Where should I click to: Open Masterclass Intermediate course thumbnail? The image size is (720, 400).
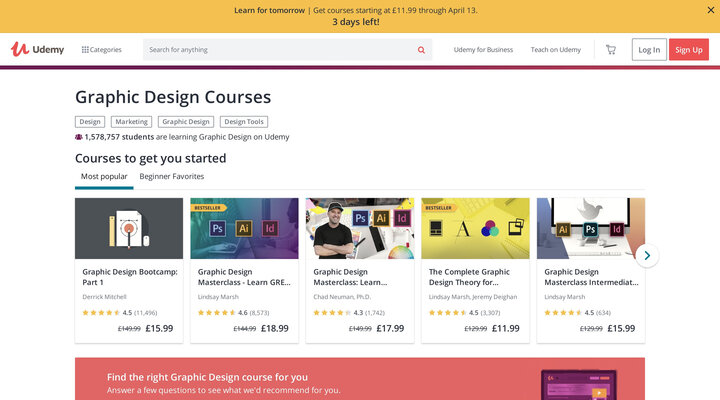[591, 228]
